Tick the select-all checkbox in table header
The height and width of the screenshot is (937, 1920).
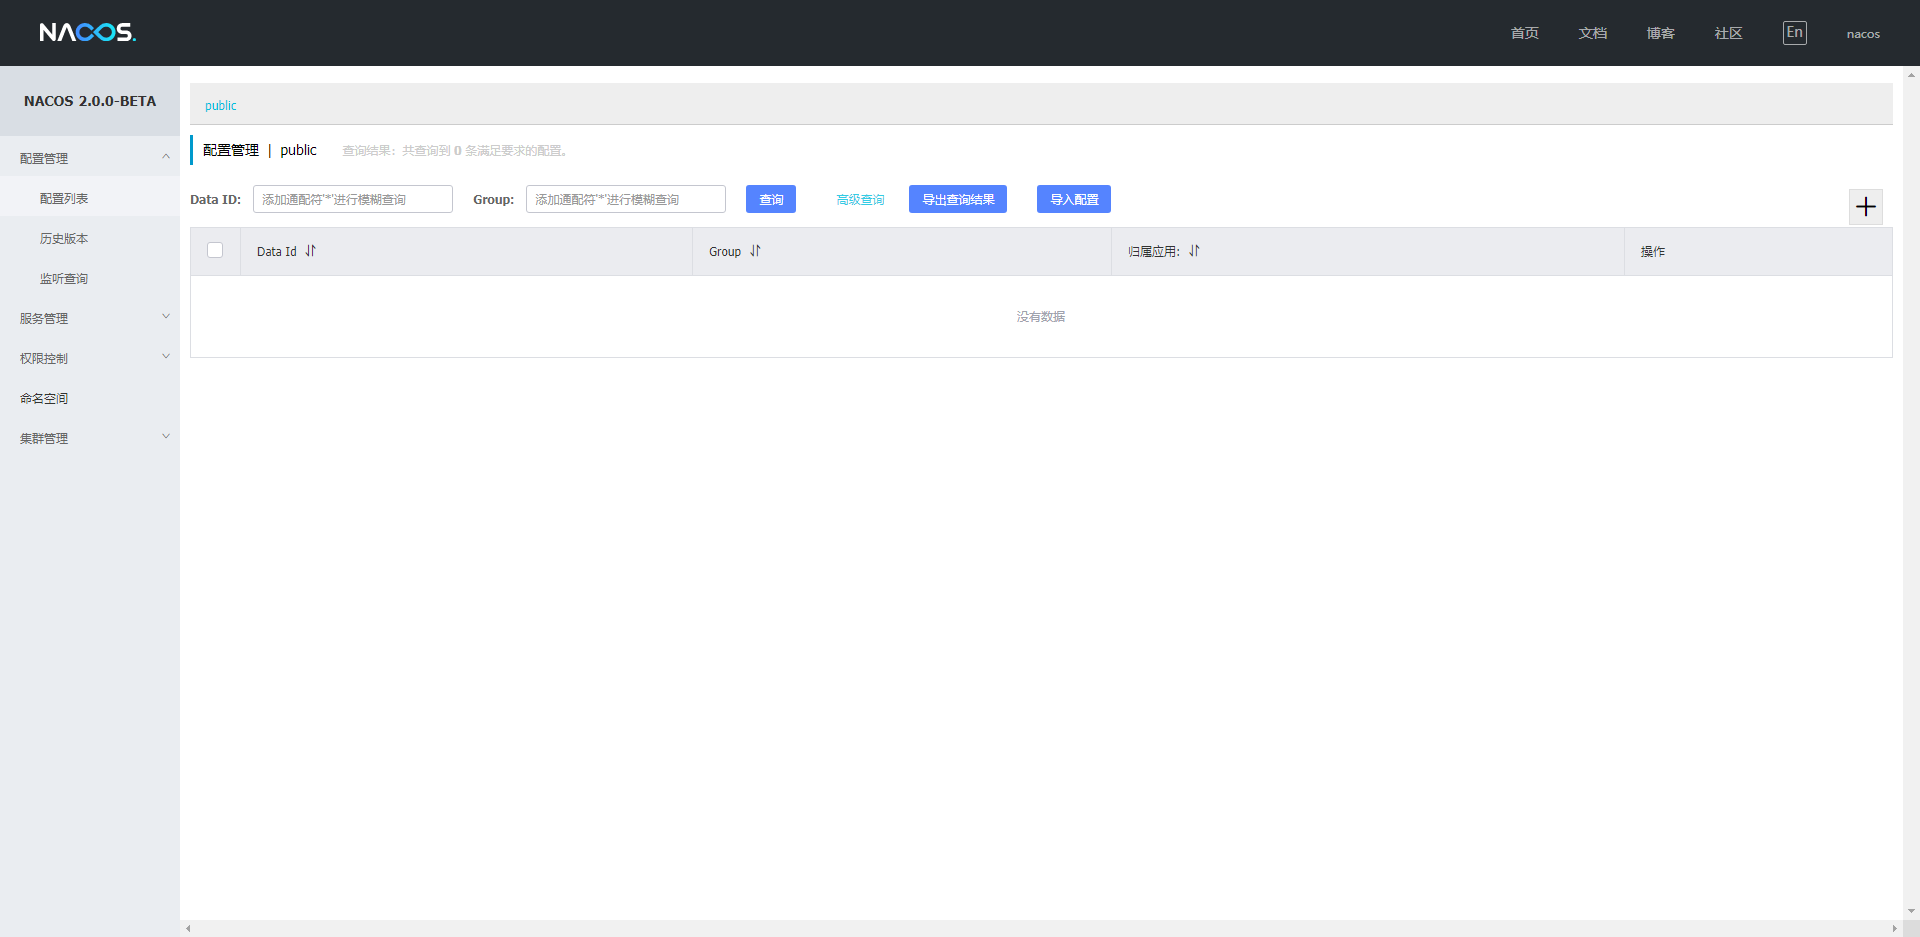pyautogui.click(x=215, y=250)
